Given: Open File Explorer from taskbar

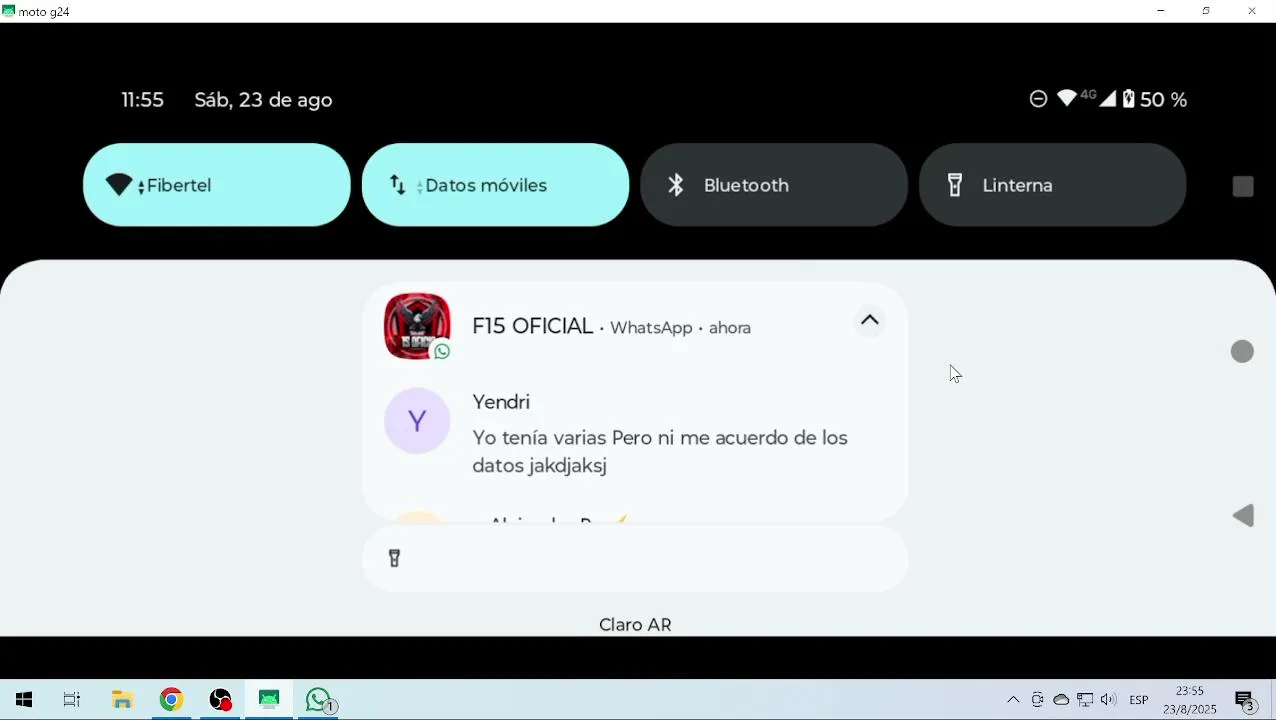Looking at the screenshot, I should [122, 700].
